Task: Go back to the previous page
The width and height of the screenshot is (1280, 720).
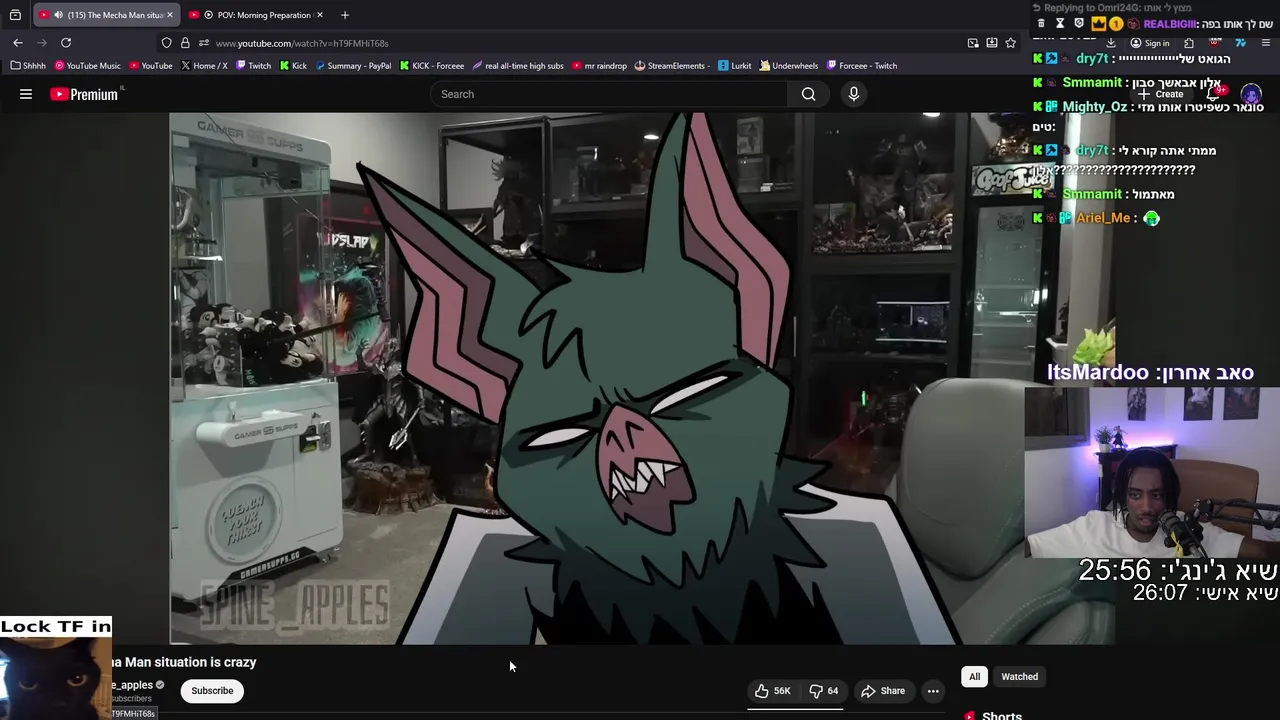Action: click(18, 43)
